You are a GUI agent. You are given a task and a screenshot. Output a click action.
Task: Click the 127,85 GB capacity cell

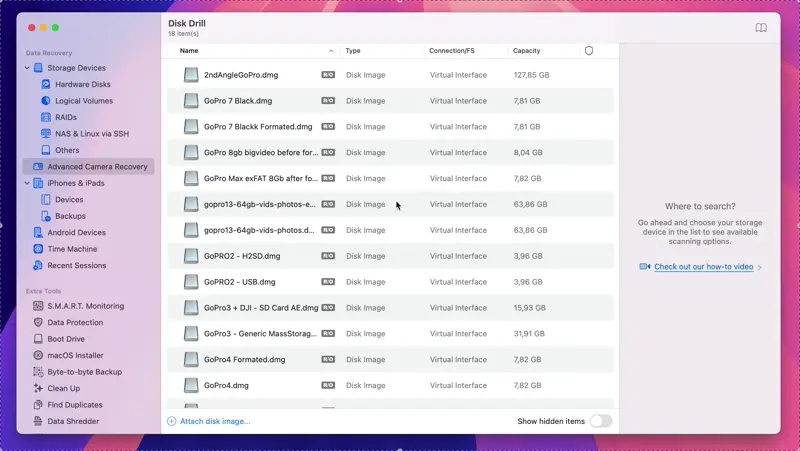[531, 75]
